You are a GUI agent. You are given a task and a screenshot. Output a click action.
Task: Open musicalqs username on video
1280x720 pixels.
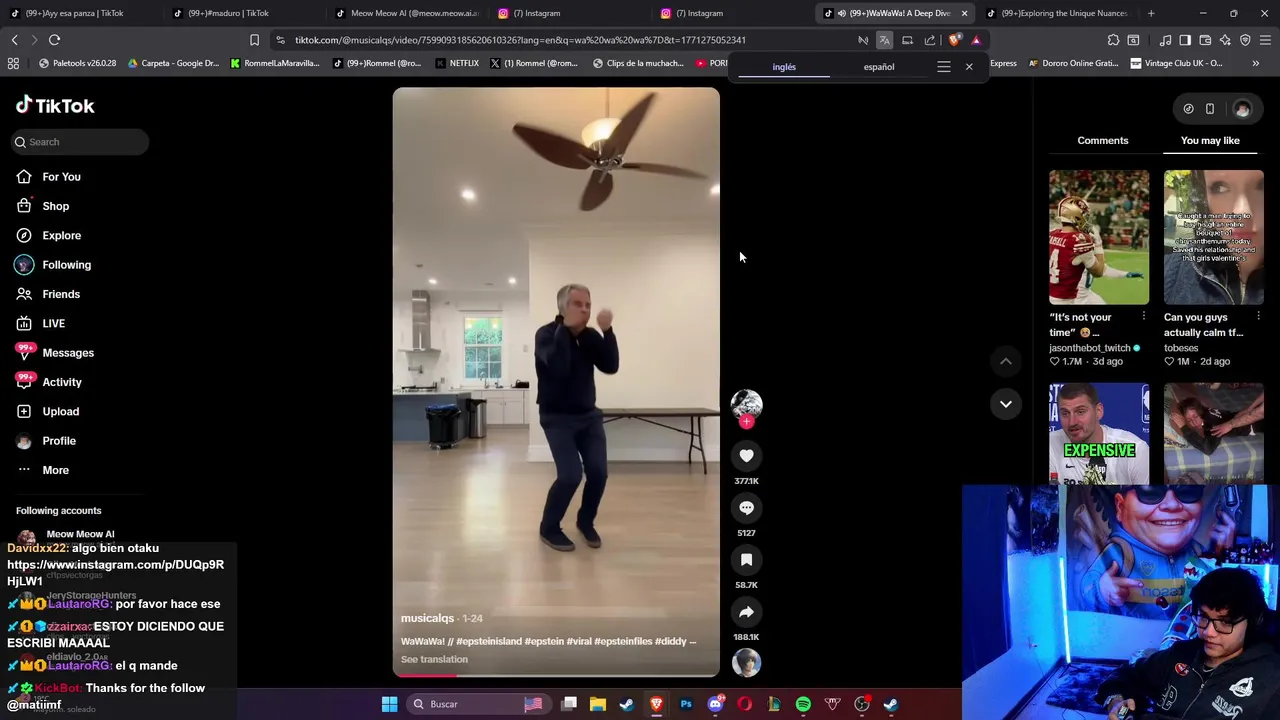point(427,619)
